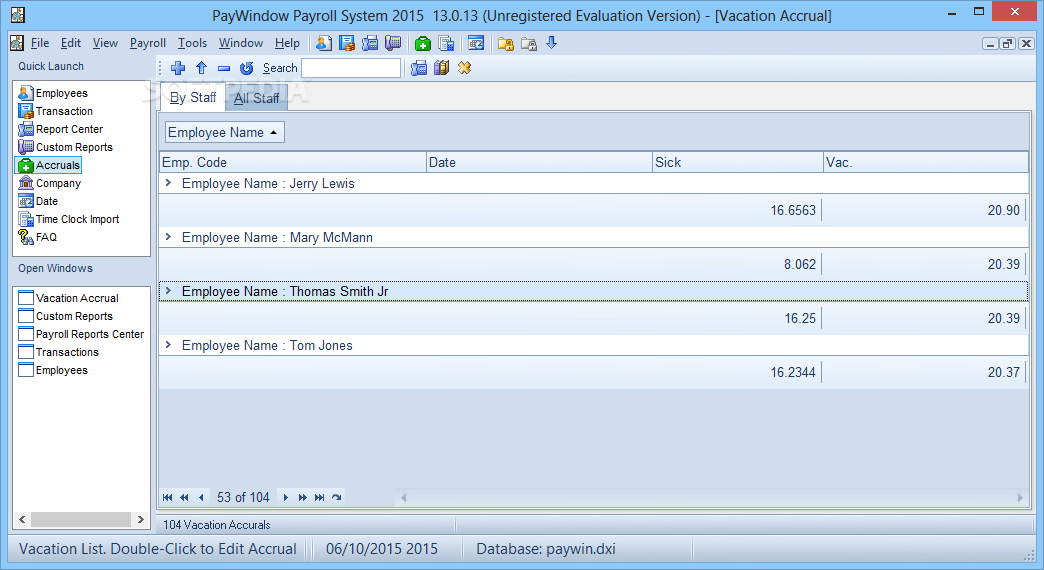Open Date in Quick Launch

click(39, 201)
